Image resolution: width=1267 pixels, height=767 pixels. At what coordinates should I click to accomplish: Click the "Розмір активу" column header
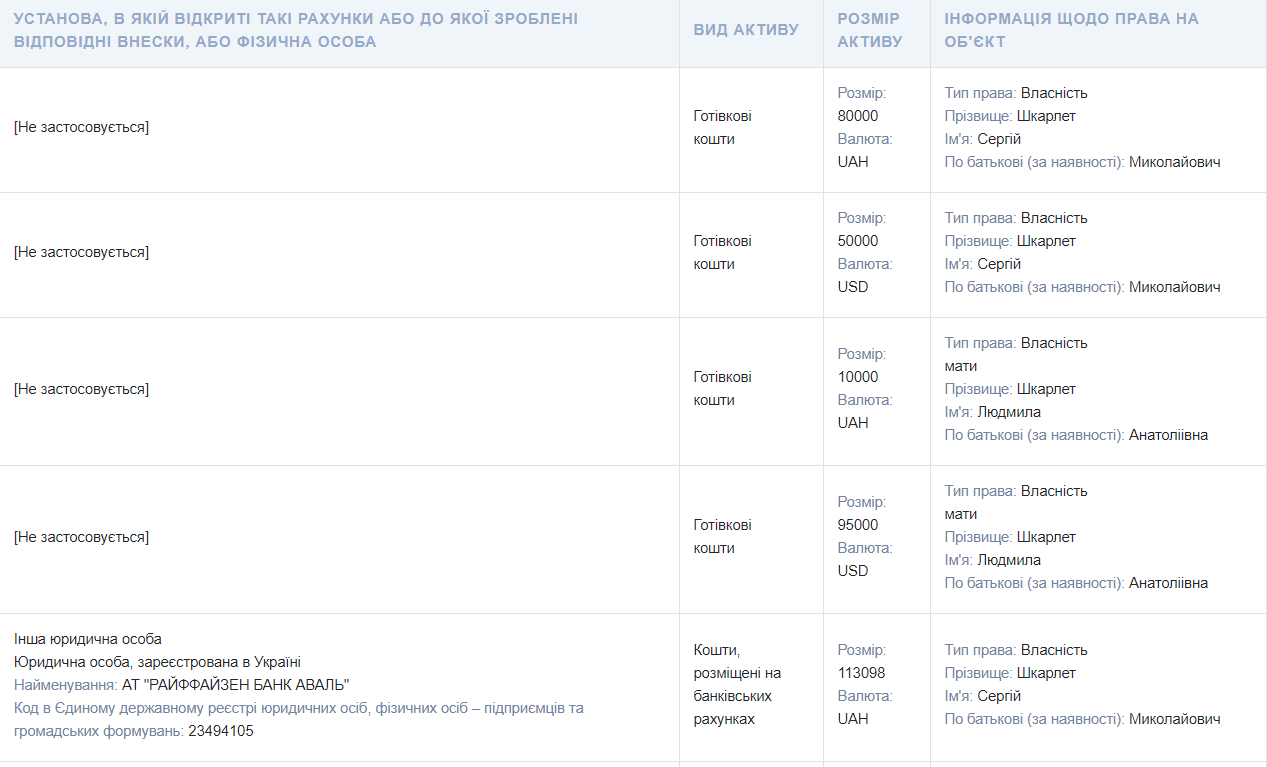[x=869, y=30]
